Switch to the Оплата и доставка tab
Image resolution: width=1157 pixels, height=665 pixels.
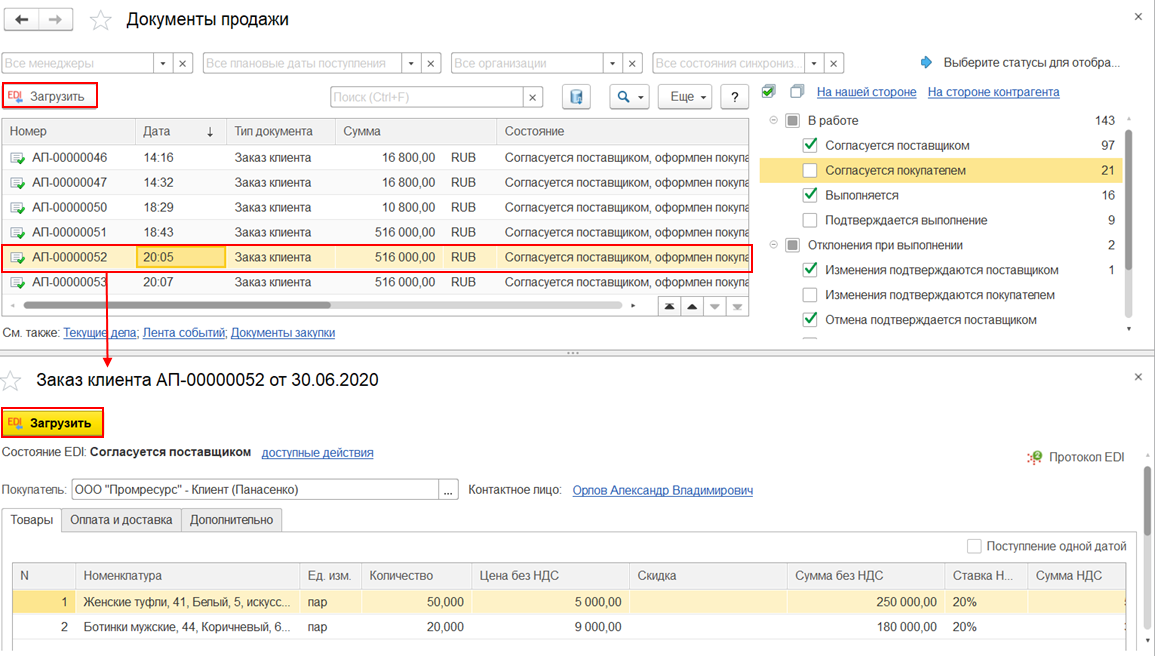(x=121, y=520)
